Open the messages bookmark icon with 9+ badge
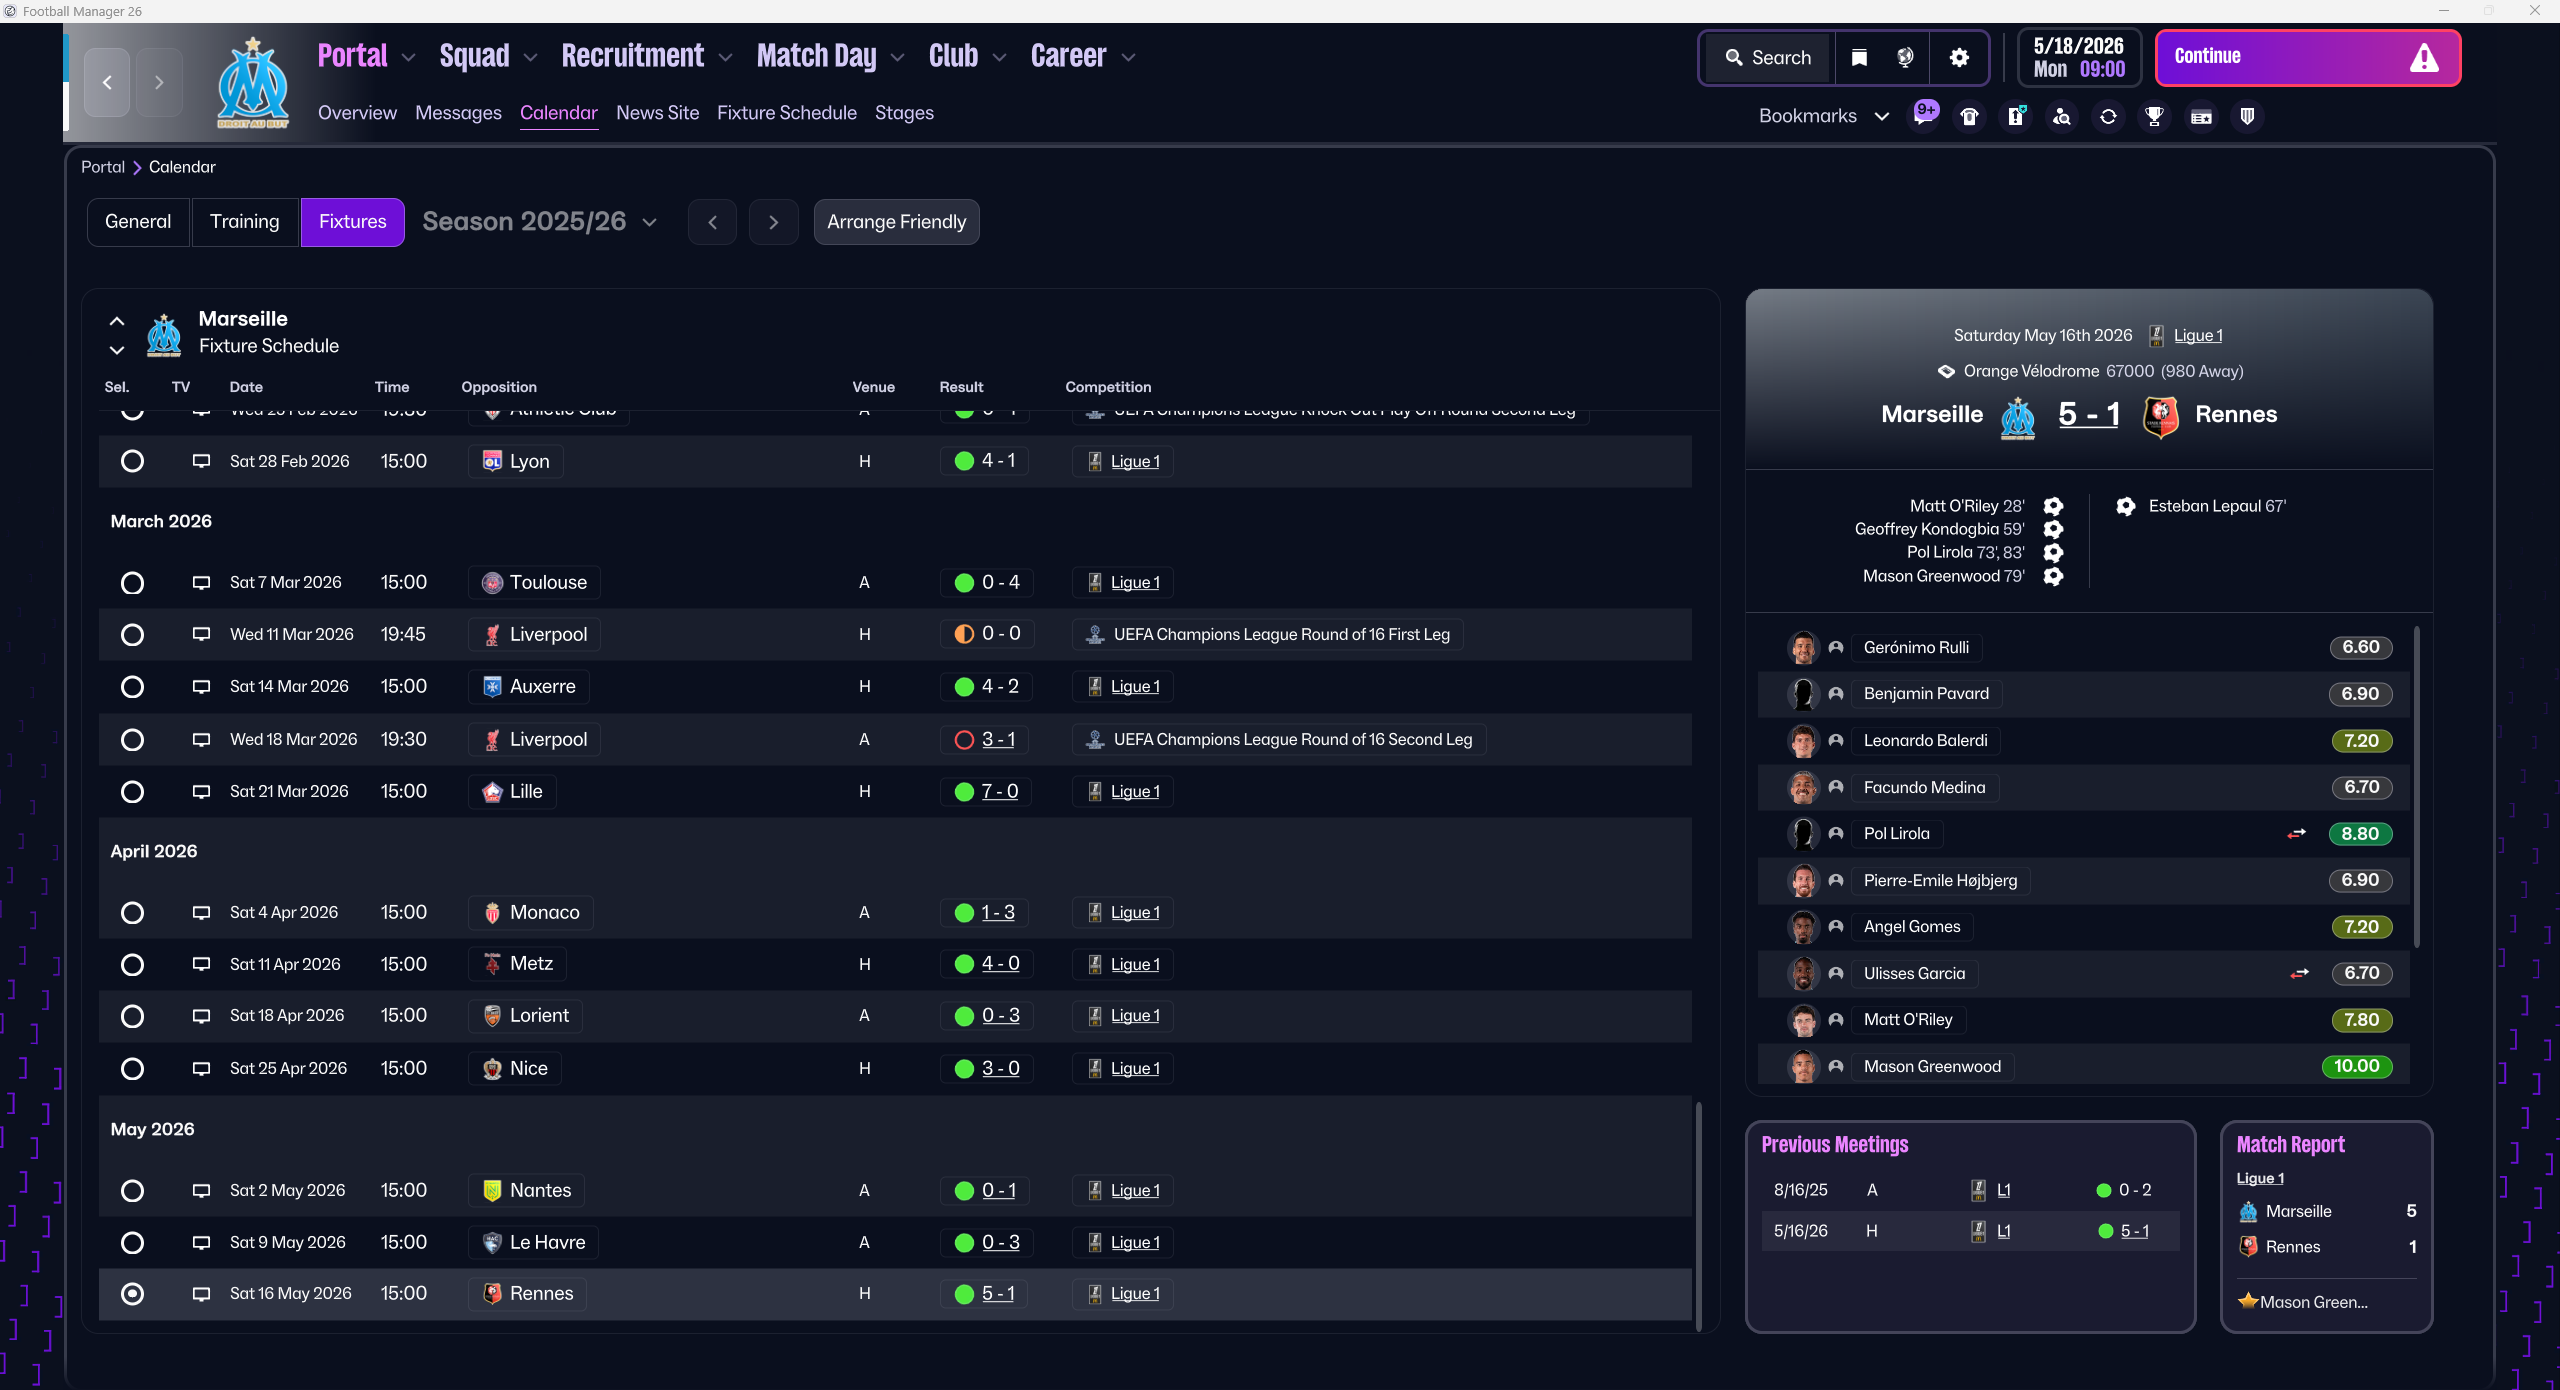The image size is (2560, 1390). point(1924,116)
